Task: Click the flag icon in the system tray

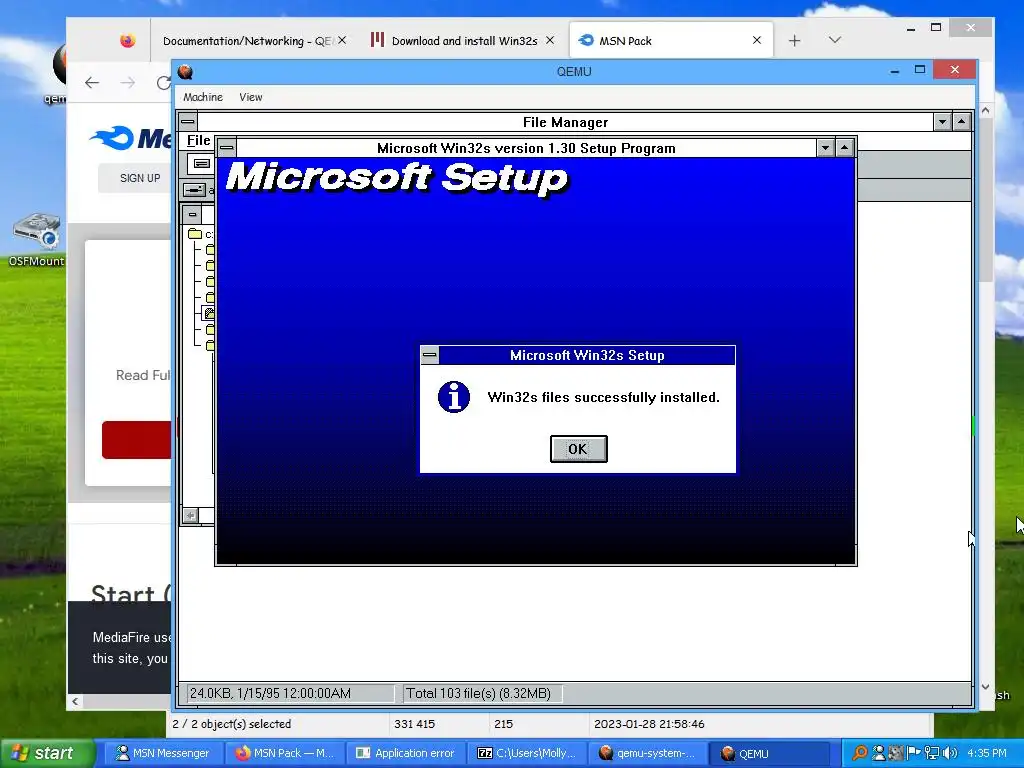Action: pyautogui.click(x=914, y=753)
